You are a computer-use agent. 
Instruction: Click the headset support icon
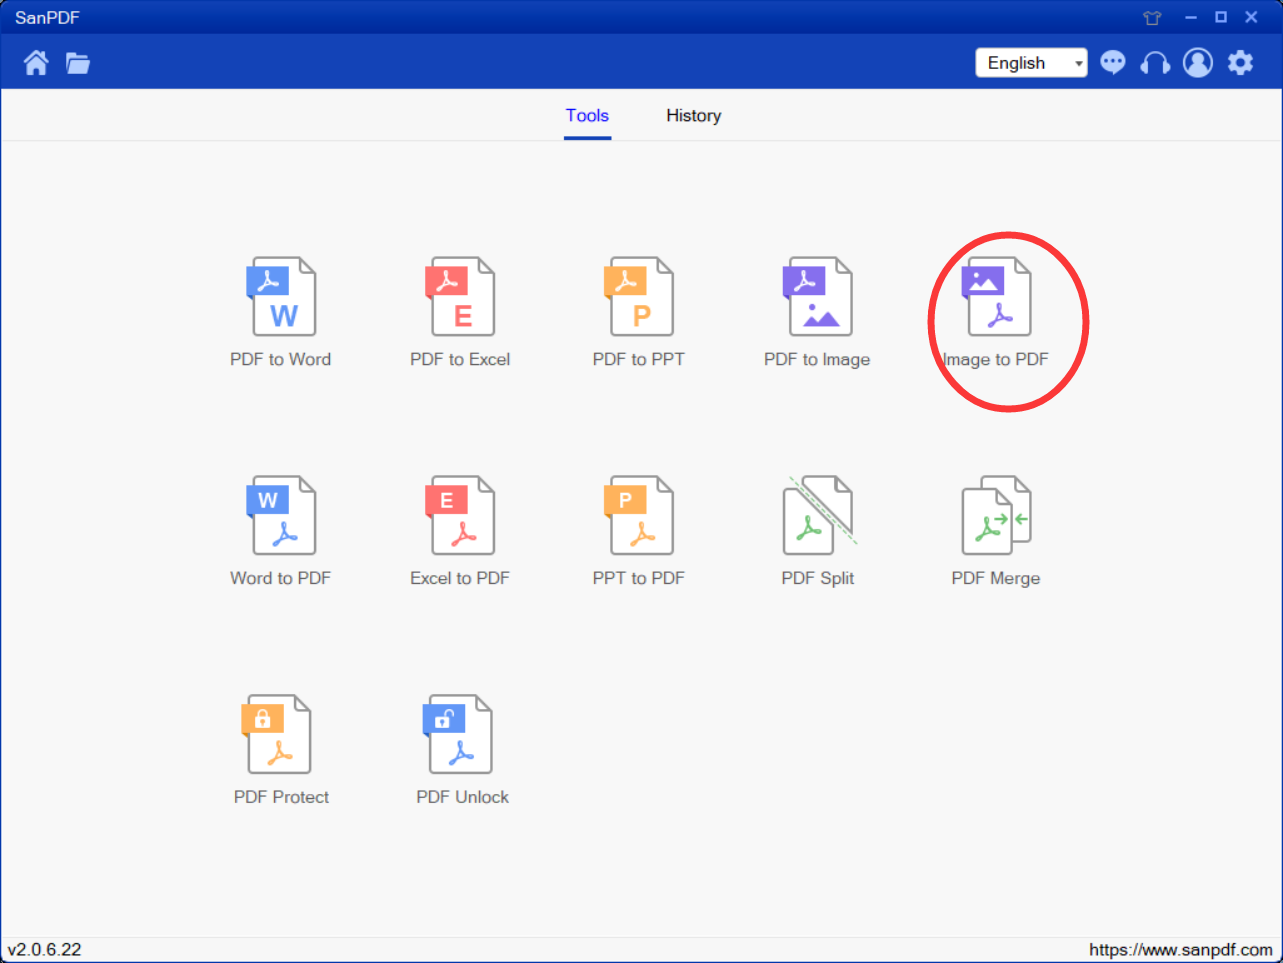point(1154,62)
